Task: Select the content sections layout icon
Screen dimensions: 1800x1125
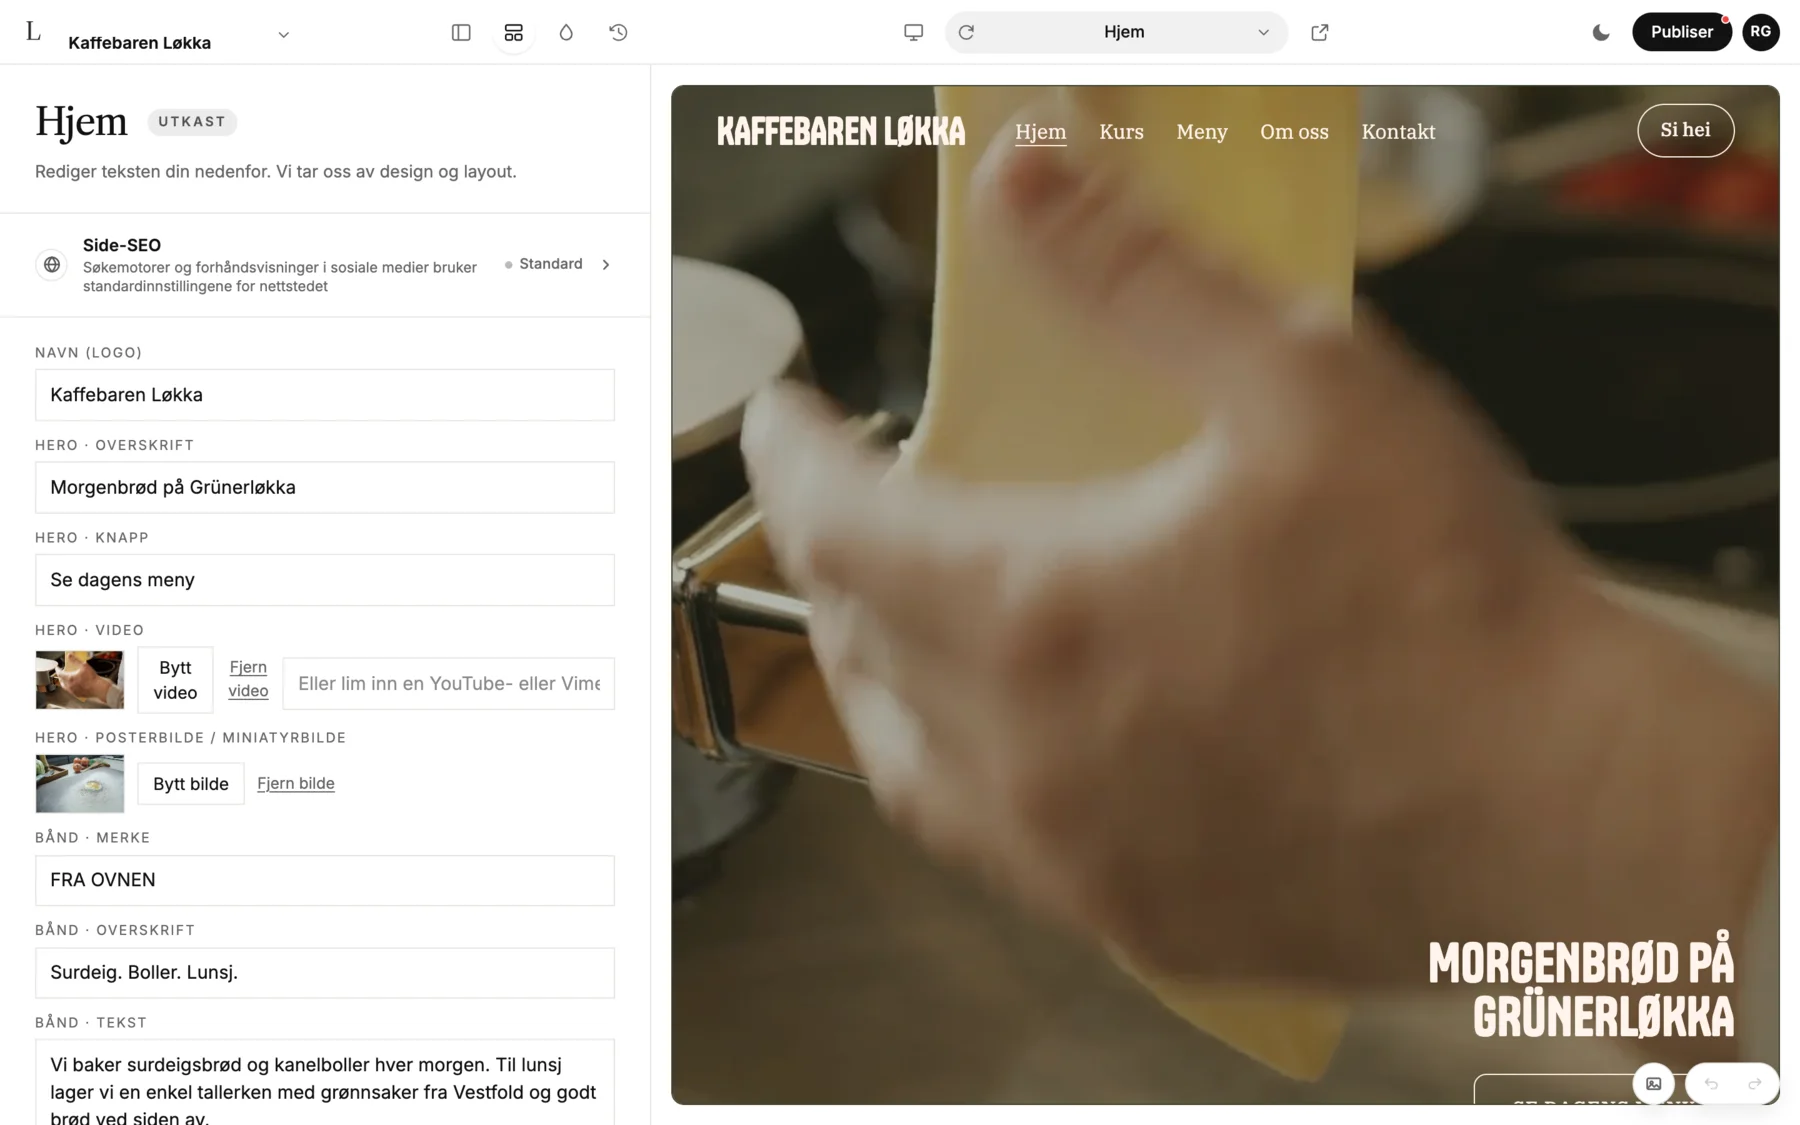Action: point(513,32)
